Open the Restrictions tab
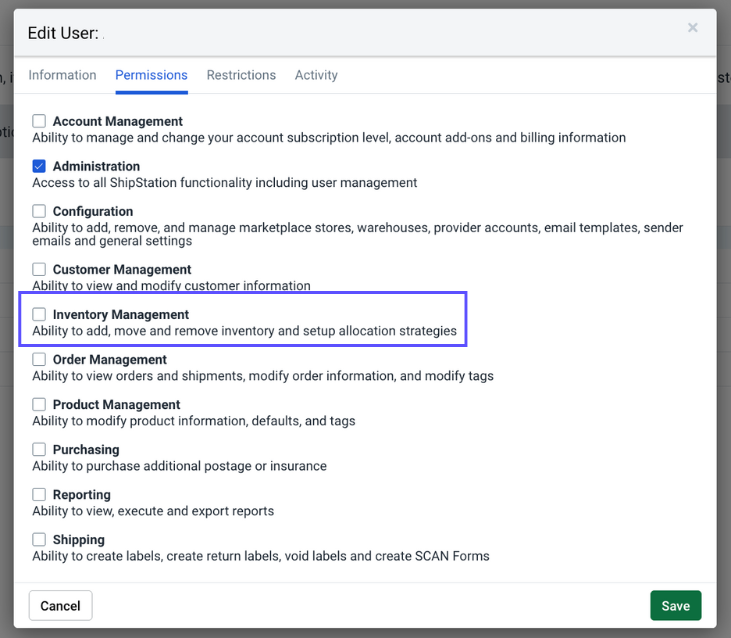The image size is (731, 638). click(x=241, y=75)
